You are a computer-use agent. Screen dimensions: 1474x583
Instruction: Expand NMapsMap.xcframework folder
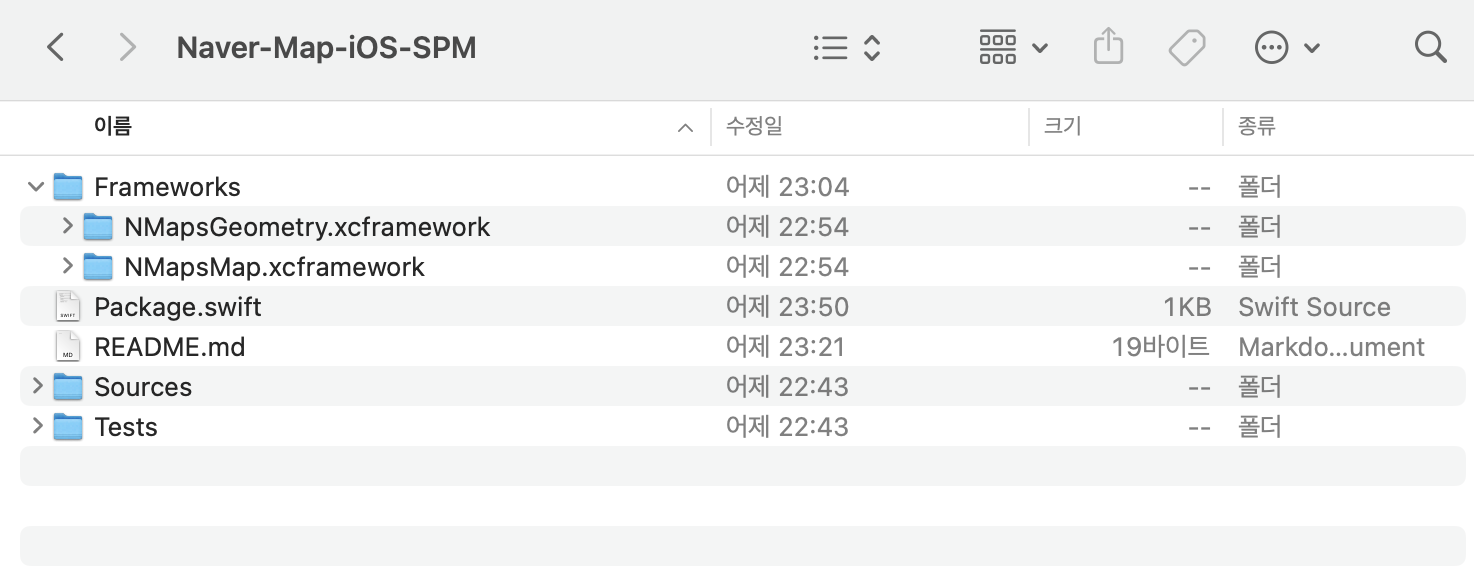[67, 267]
